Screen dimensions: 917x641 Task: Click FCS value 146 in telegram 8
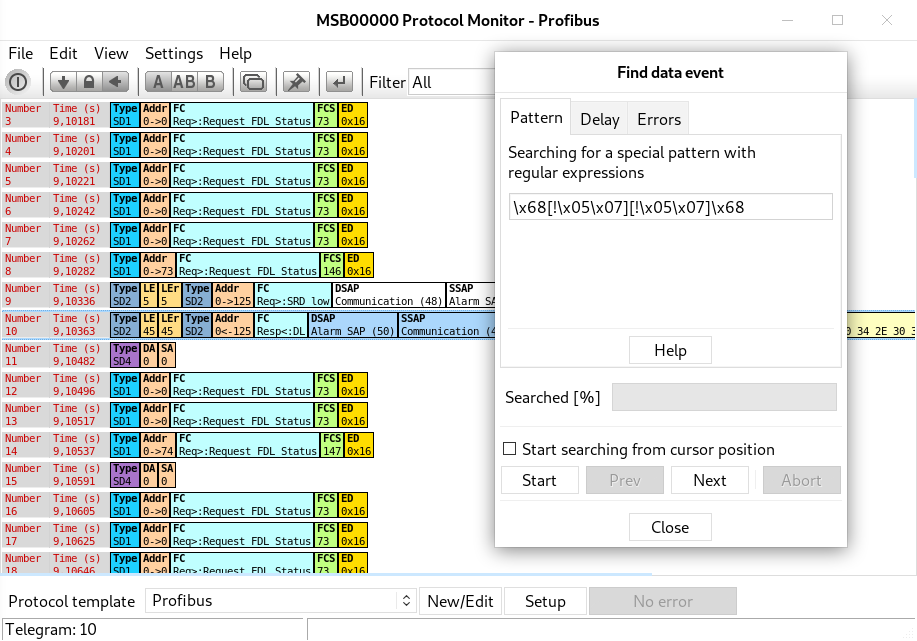332,271
